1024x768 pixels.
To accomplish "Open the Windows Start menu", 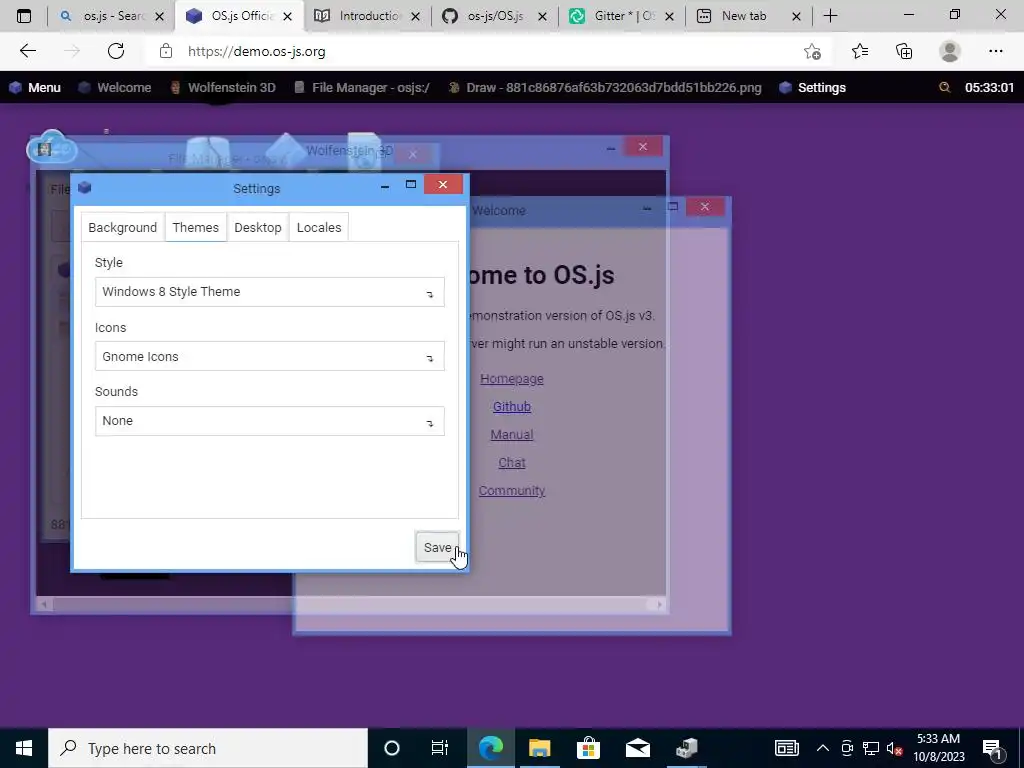I will (x=24, y=748).
